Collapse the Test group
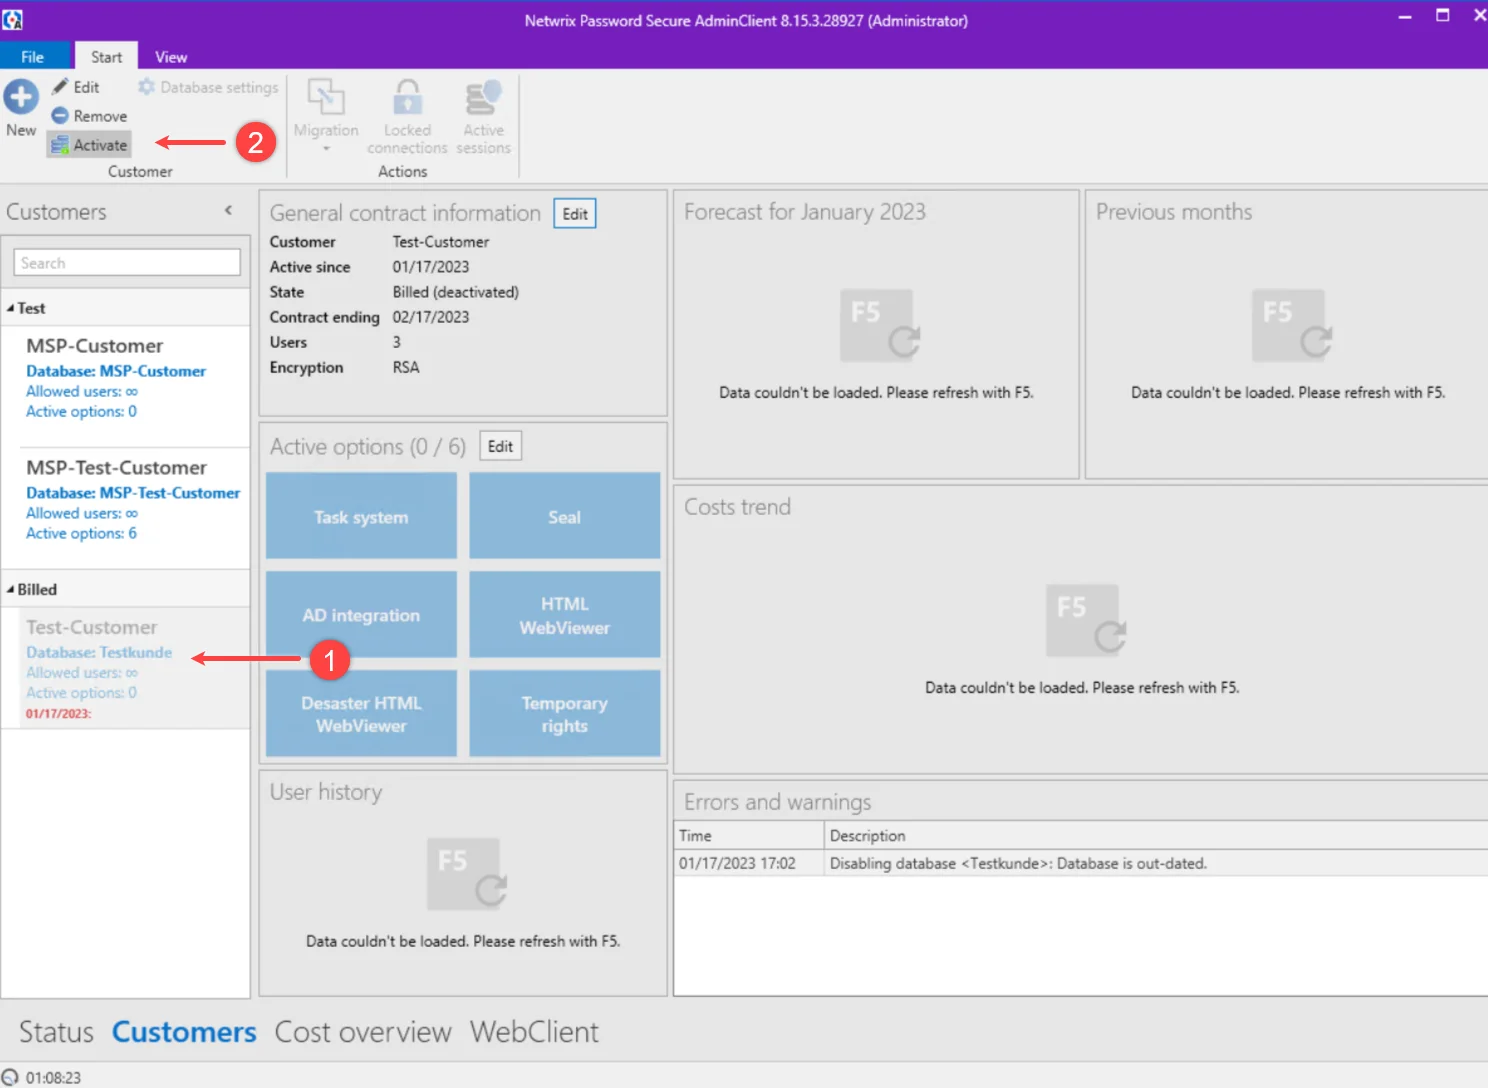The height and width of the screenshot is (1088, 1488). pyautogui.click(x=11, y=308)
